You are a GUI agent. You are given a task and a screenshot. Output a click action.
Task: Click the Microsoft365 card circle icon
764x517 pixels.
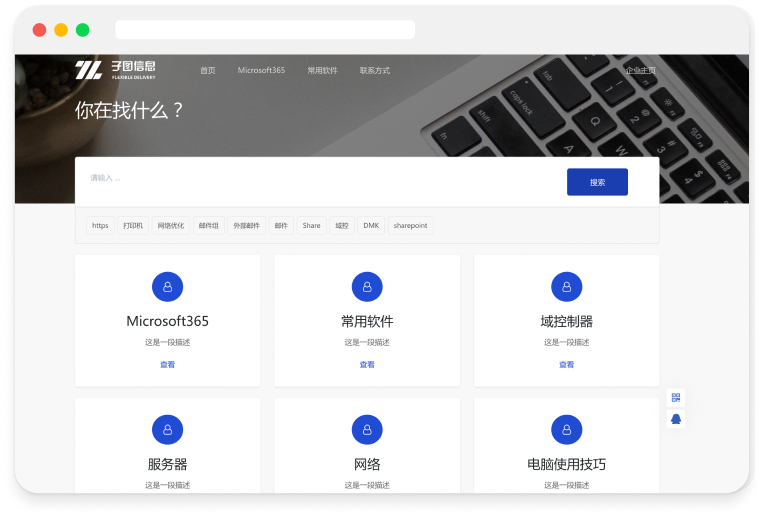(x=167, y=287)
